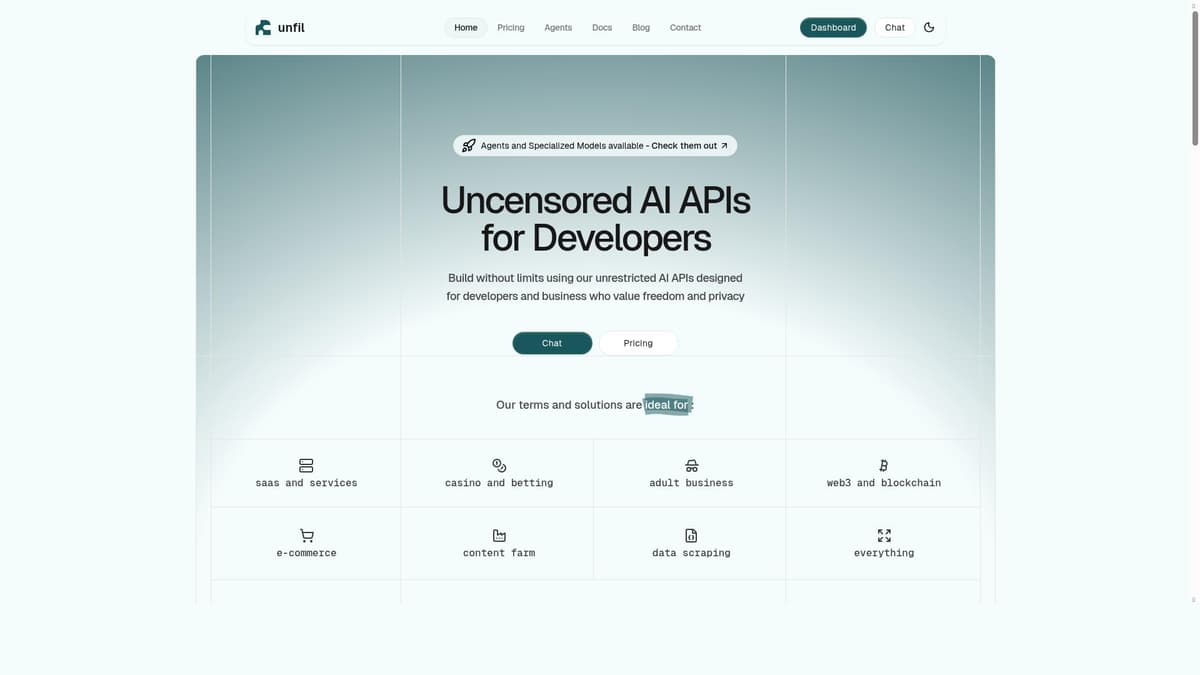
Task: Click the rocket icon in announcement banner
Action: [x=468, y=146]
